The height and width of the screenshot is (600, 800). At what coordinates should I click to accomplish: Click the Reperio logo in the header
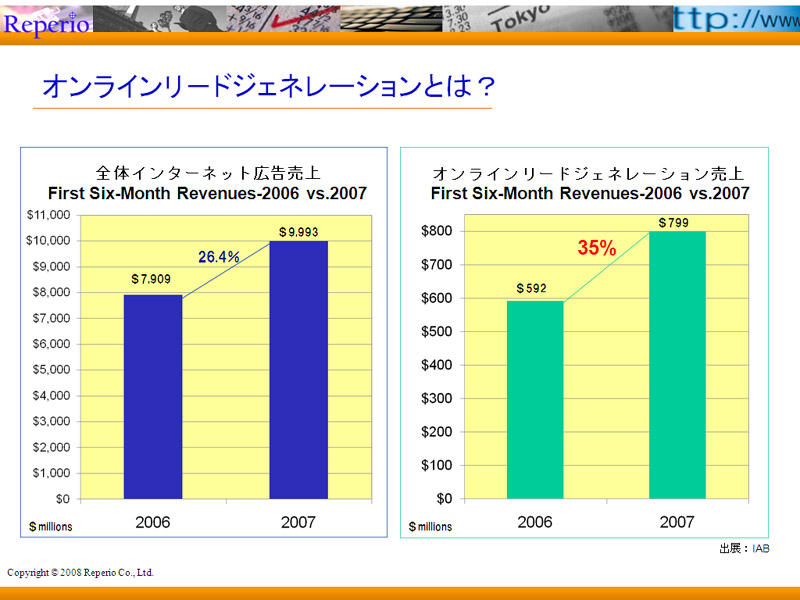[47, 21]
